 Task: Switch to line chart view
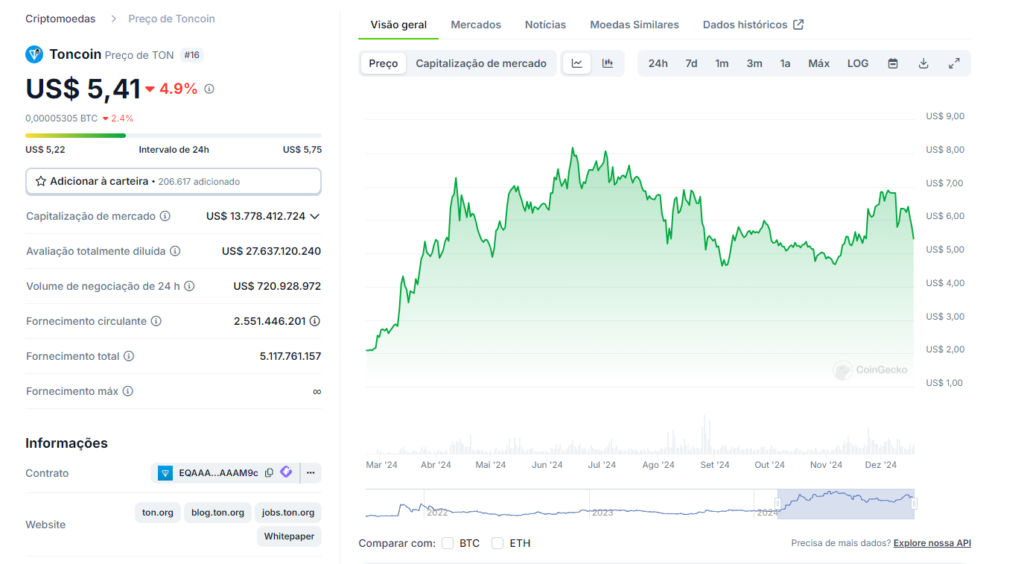click(577, 63)
